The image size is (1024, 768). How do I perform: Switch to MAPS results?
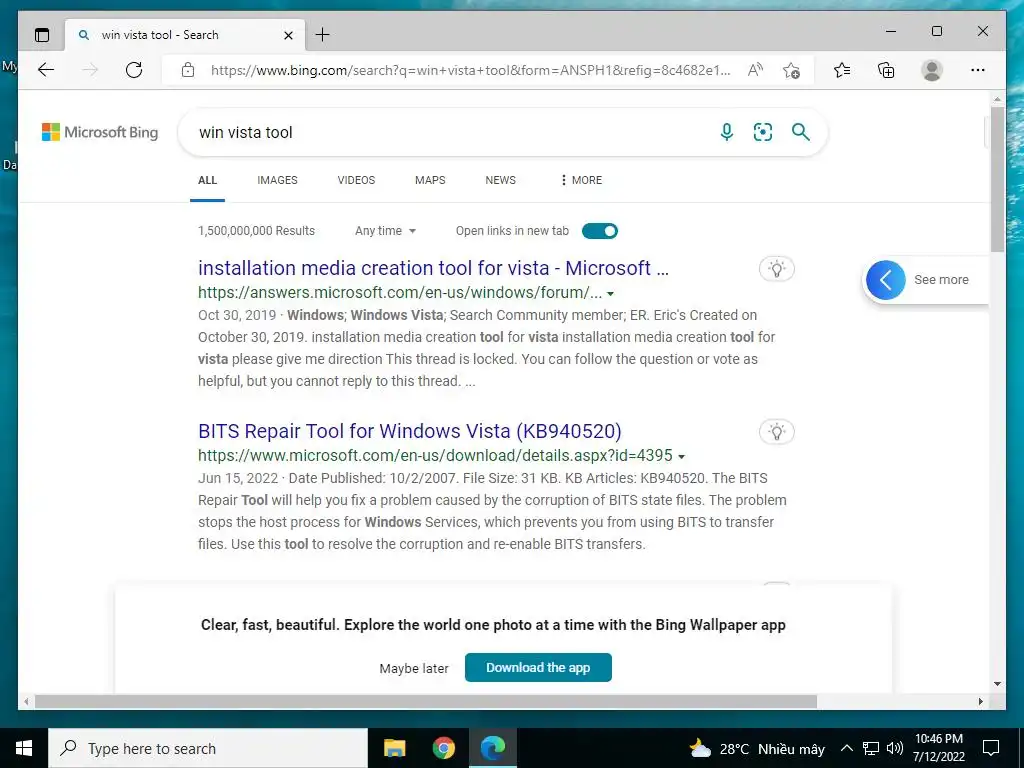click(430, 180)
